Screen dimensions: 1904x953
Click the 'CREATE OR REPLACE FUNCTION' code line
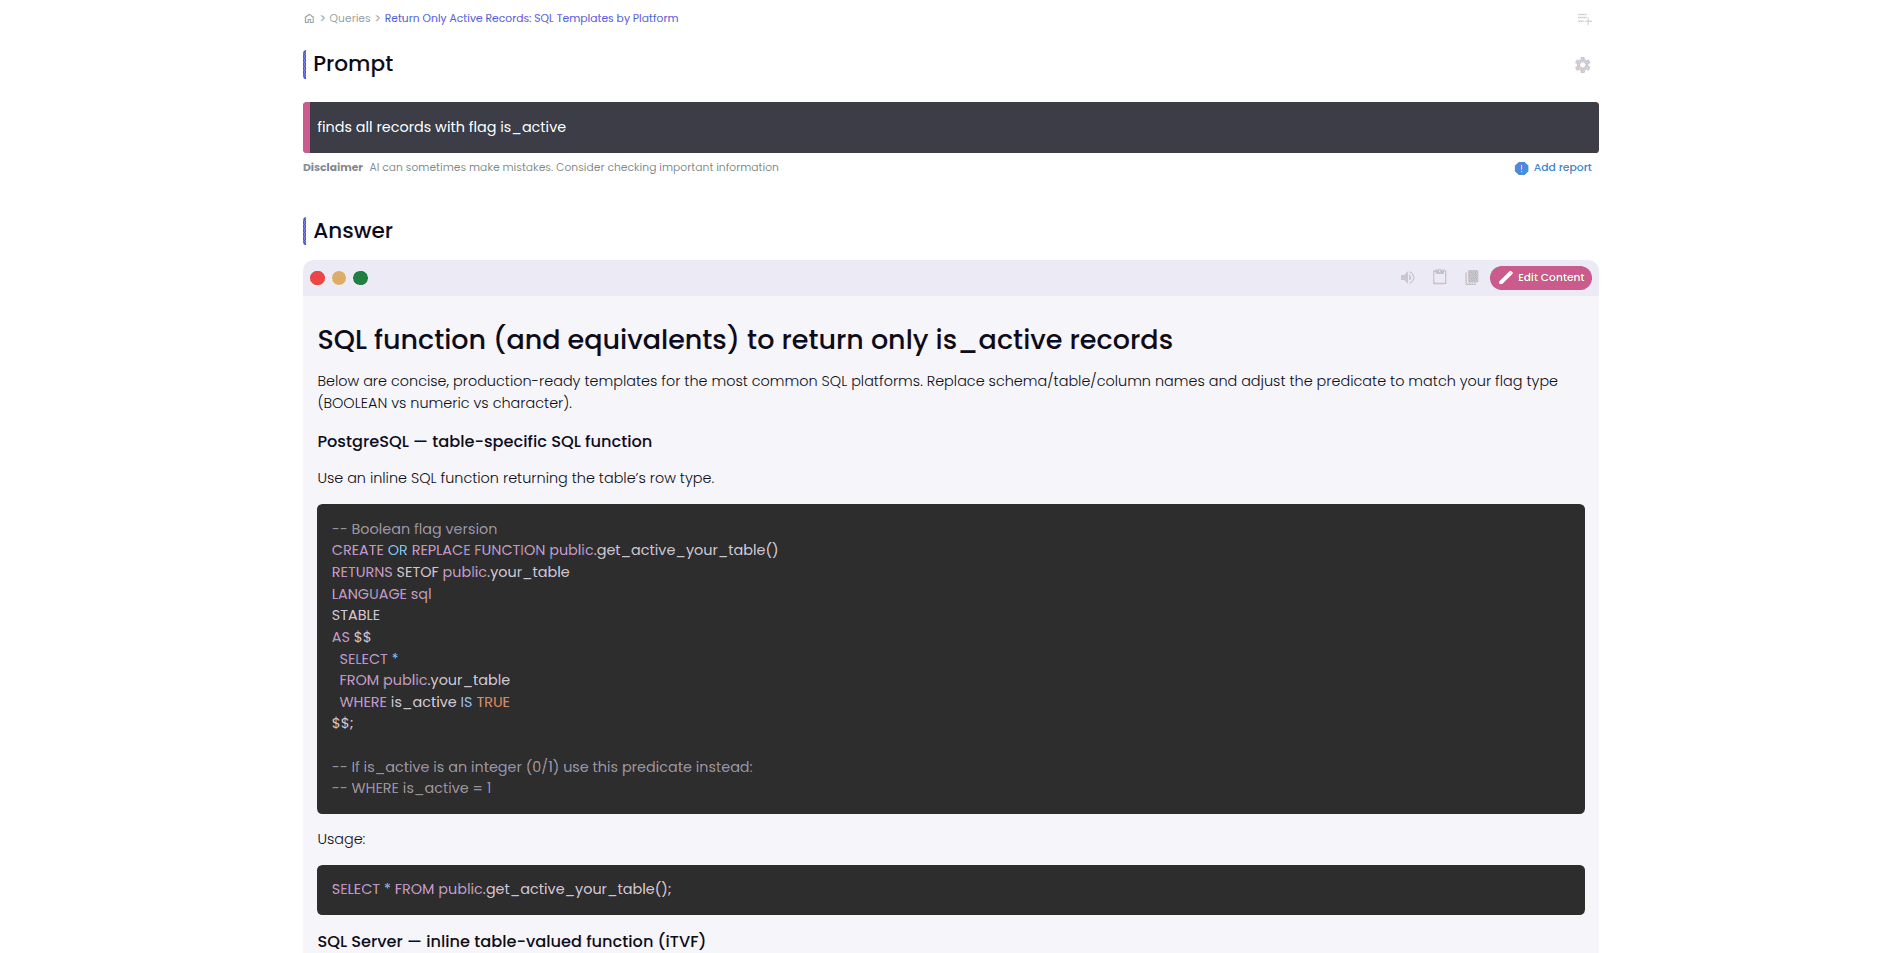click(555, 550)
